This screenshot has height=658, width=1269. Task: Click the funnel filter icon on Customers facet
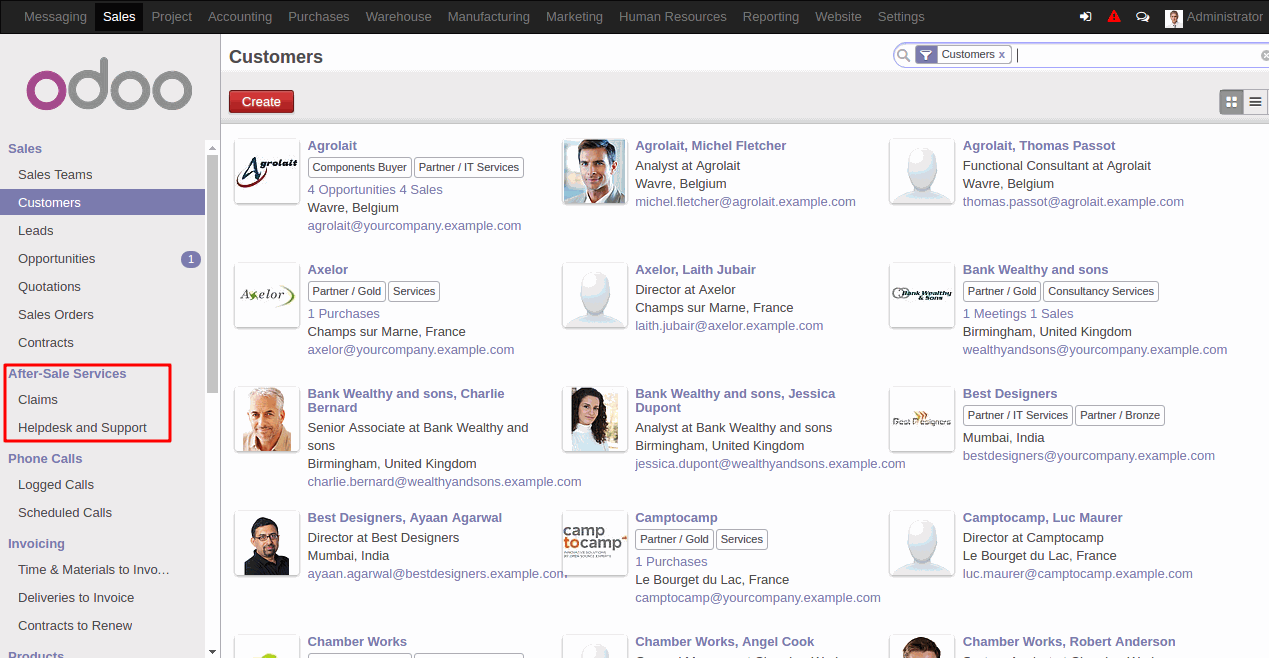[926, 55]
